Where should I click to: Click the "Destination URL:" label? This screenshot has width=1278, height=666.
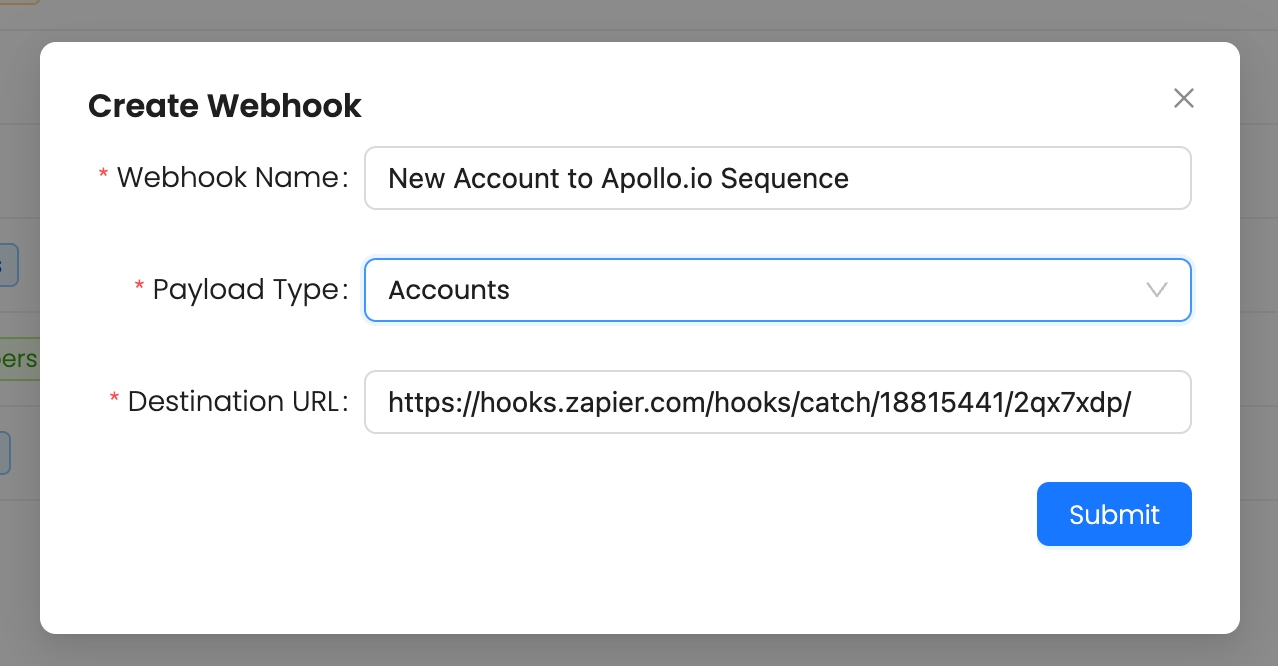(x=238, y=402)
